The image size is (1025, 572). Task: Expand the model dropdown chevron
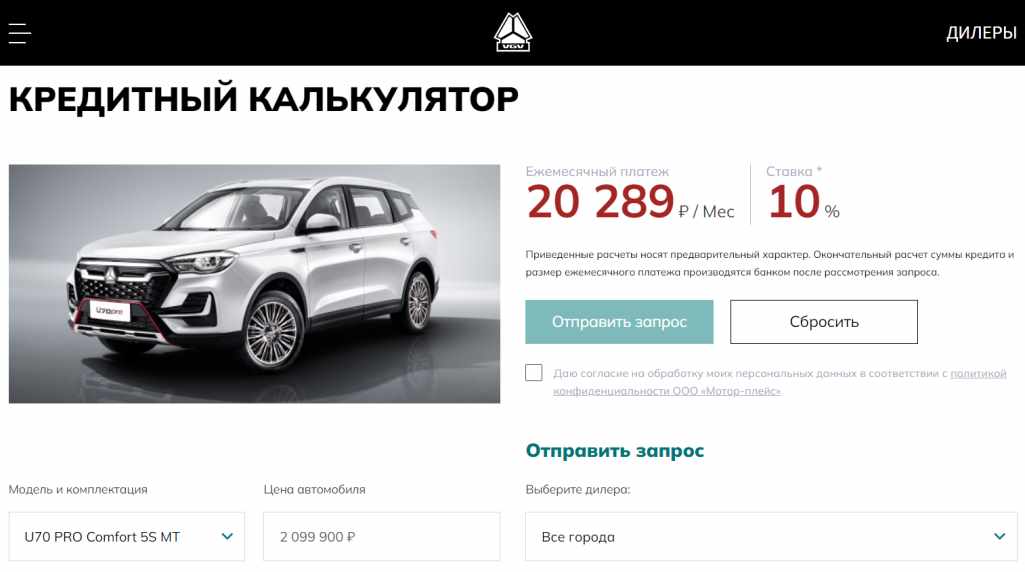pyautogui.click(x=227, y=537)
